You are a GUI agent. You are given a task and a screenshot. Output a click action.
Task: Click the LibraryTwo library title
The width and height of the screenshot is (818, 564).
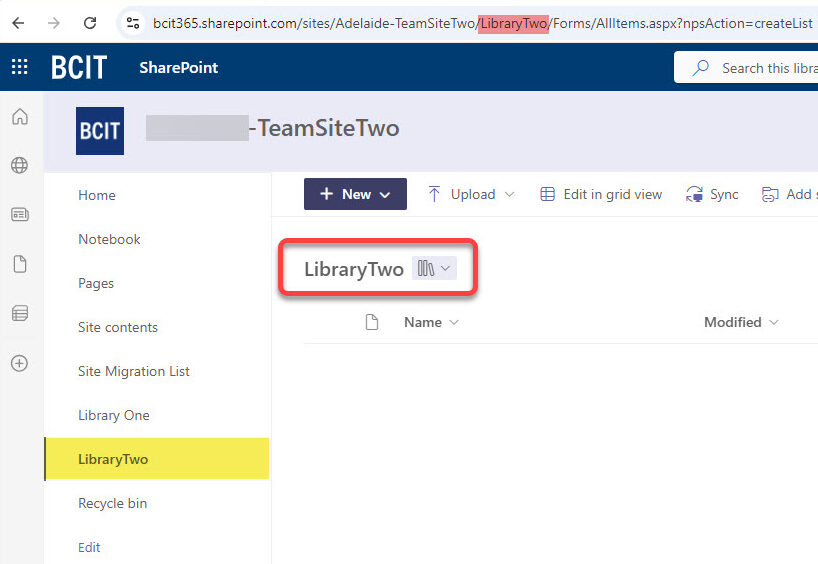pyautogui.click(x=354, y=269)
